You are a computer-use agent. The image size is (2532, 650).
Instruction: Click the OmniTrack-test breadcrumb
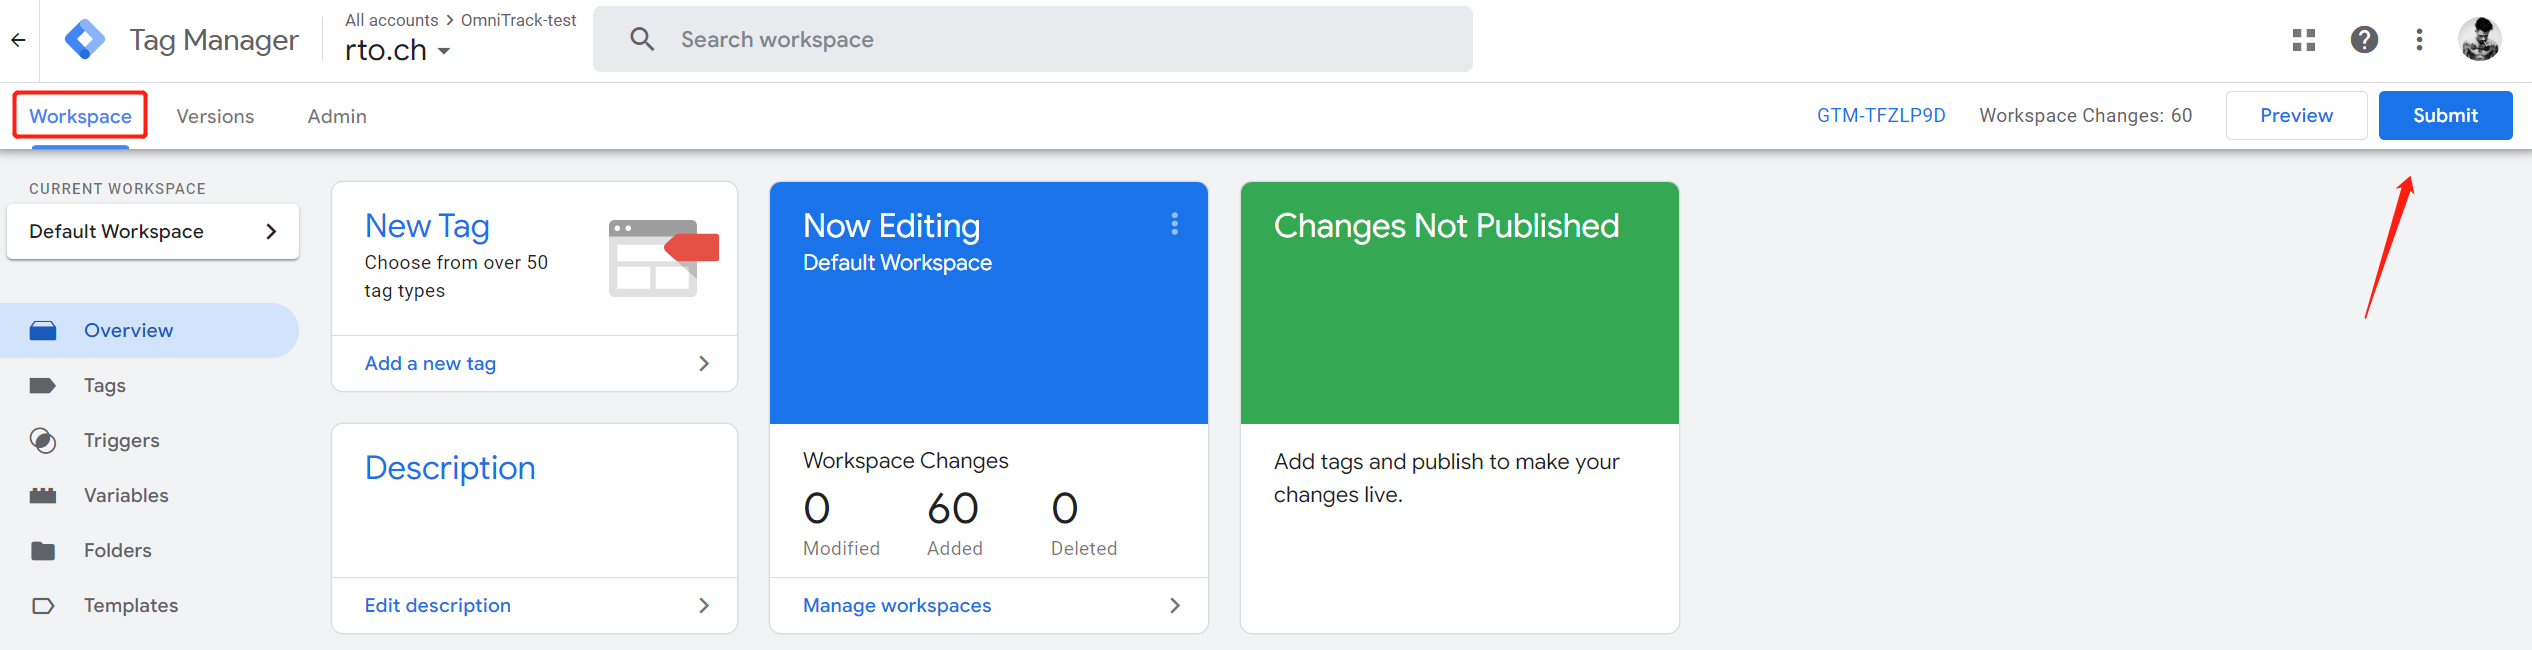click(x=518, y=20)
